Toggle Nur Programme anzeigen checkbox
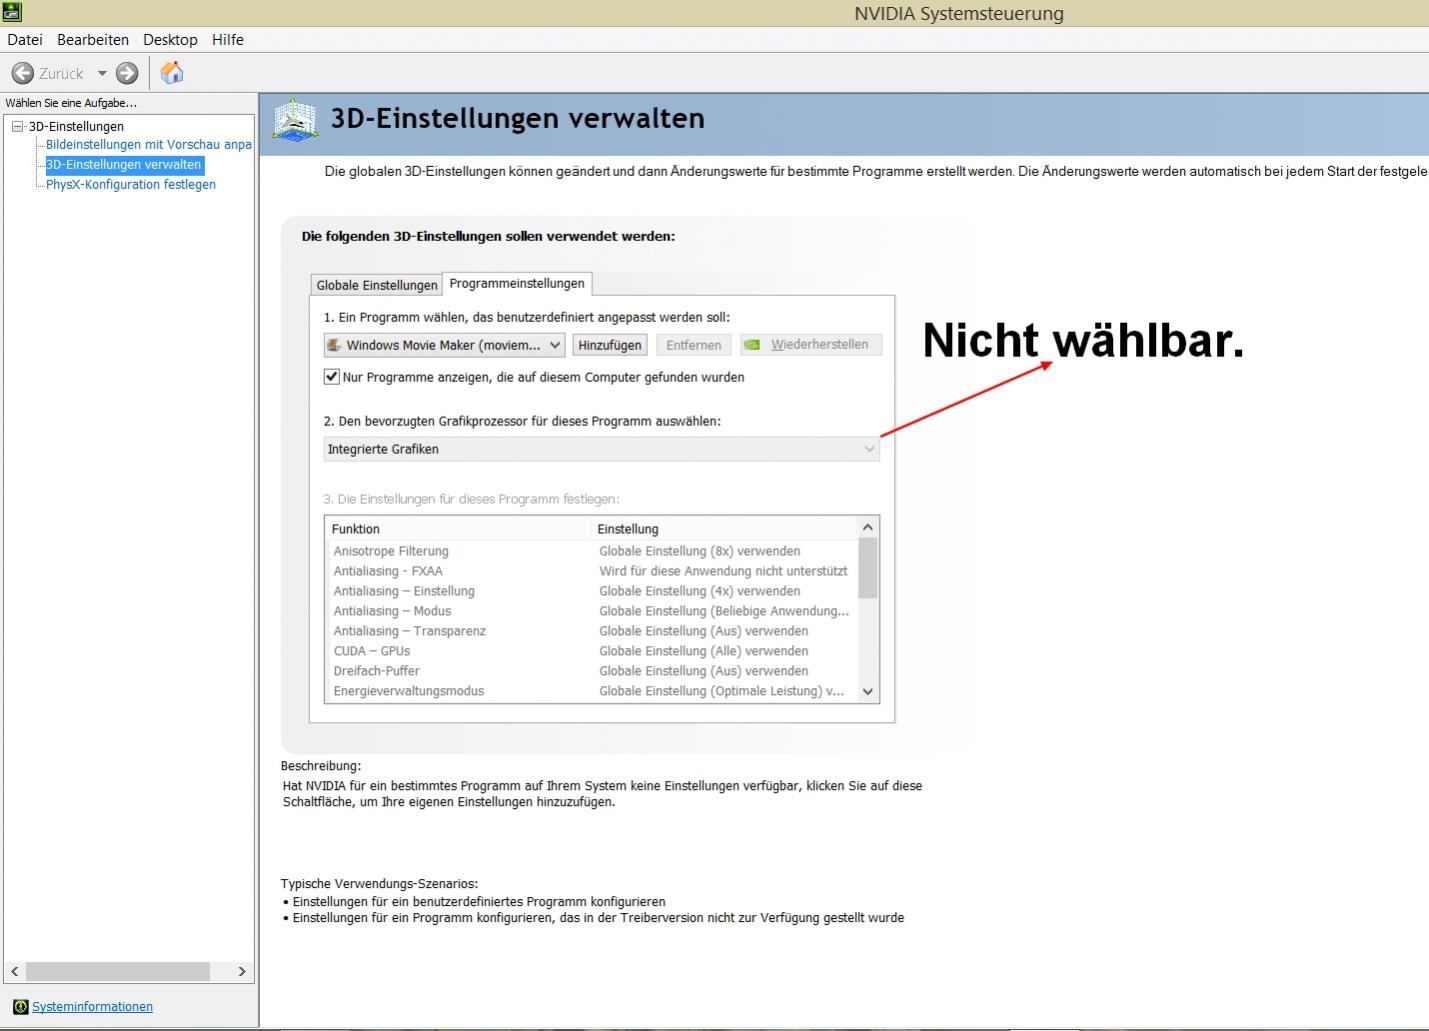The height and width of the screenshot is (1031, 1429). (332, 377)
